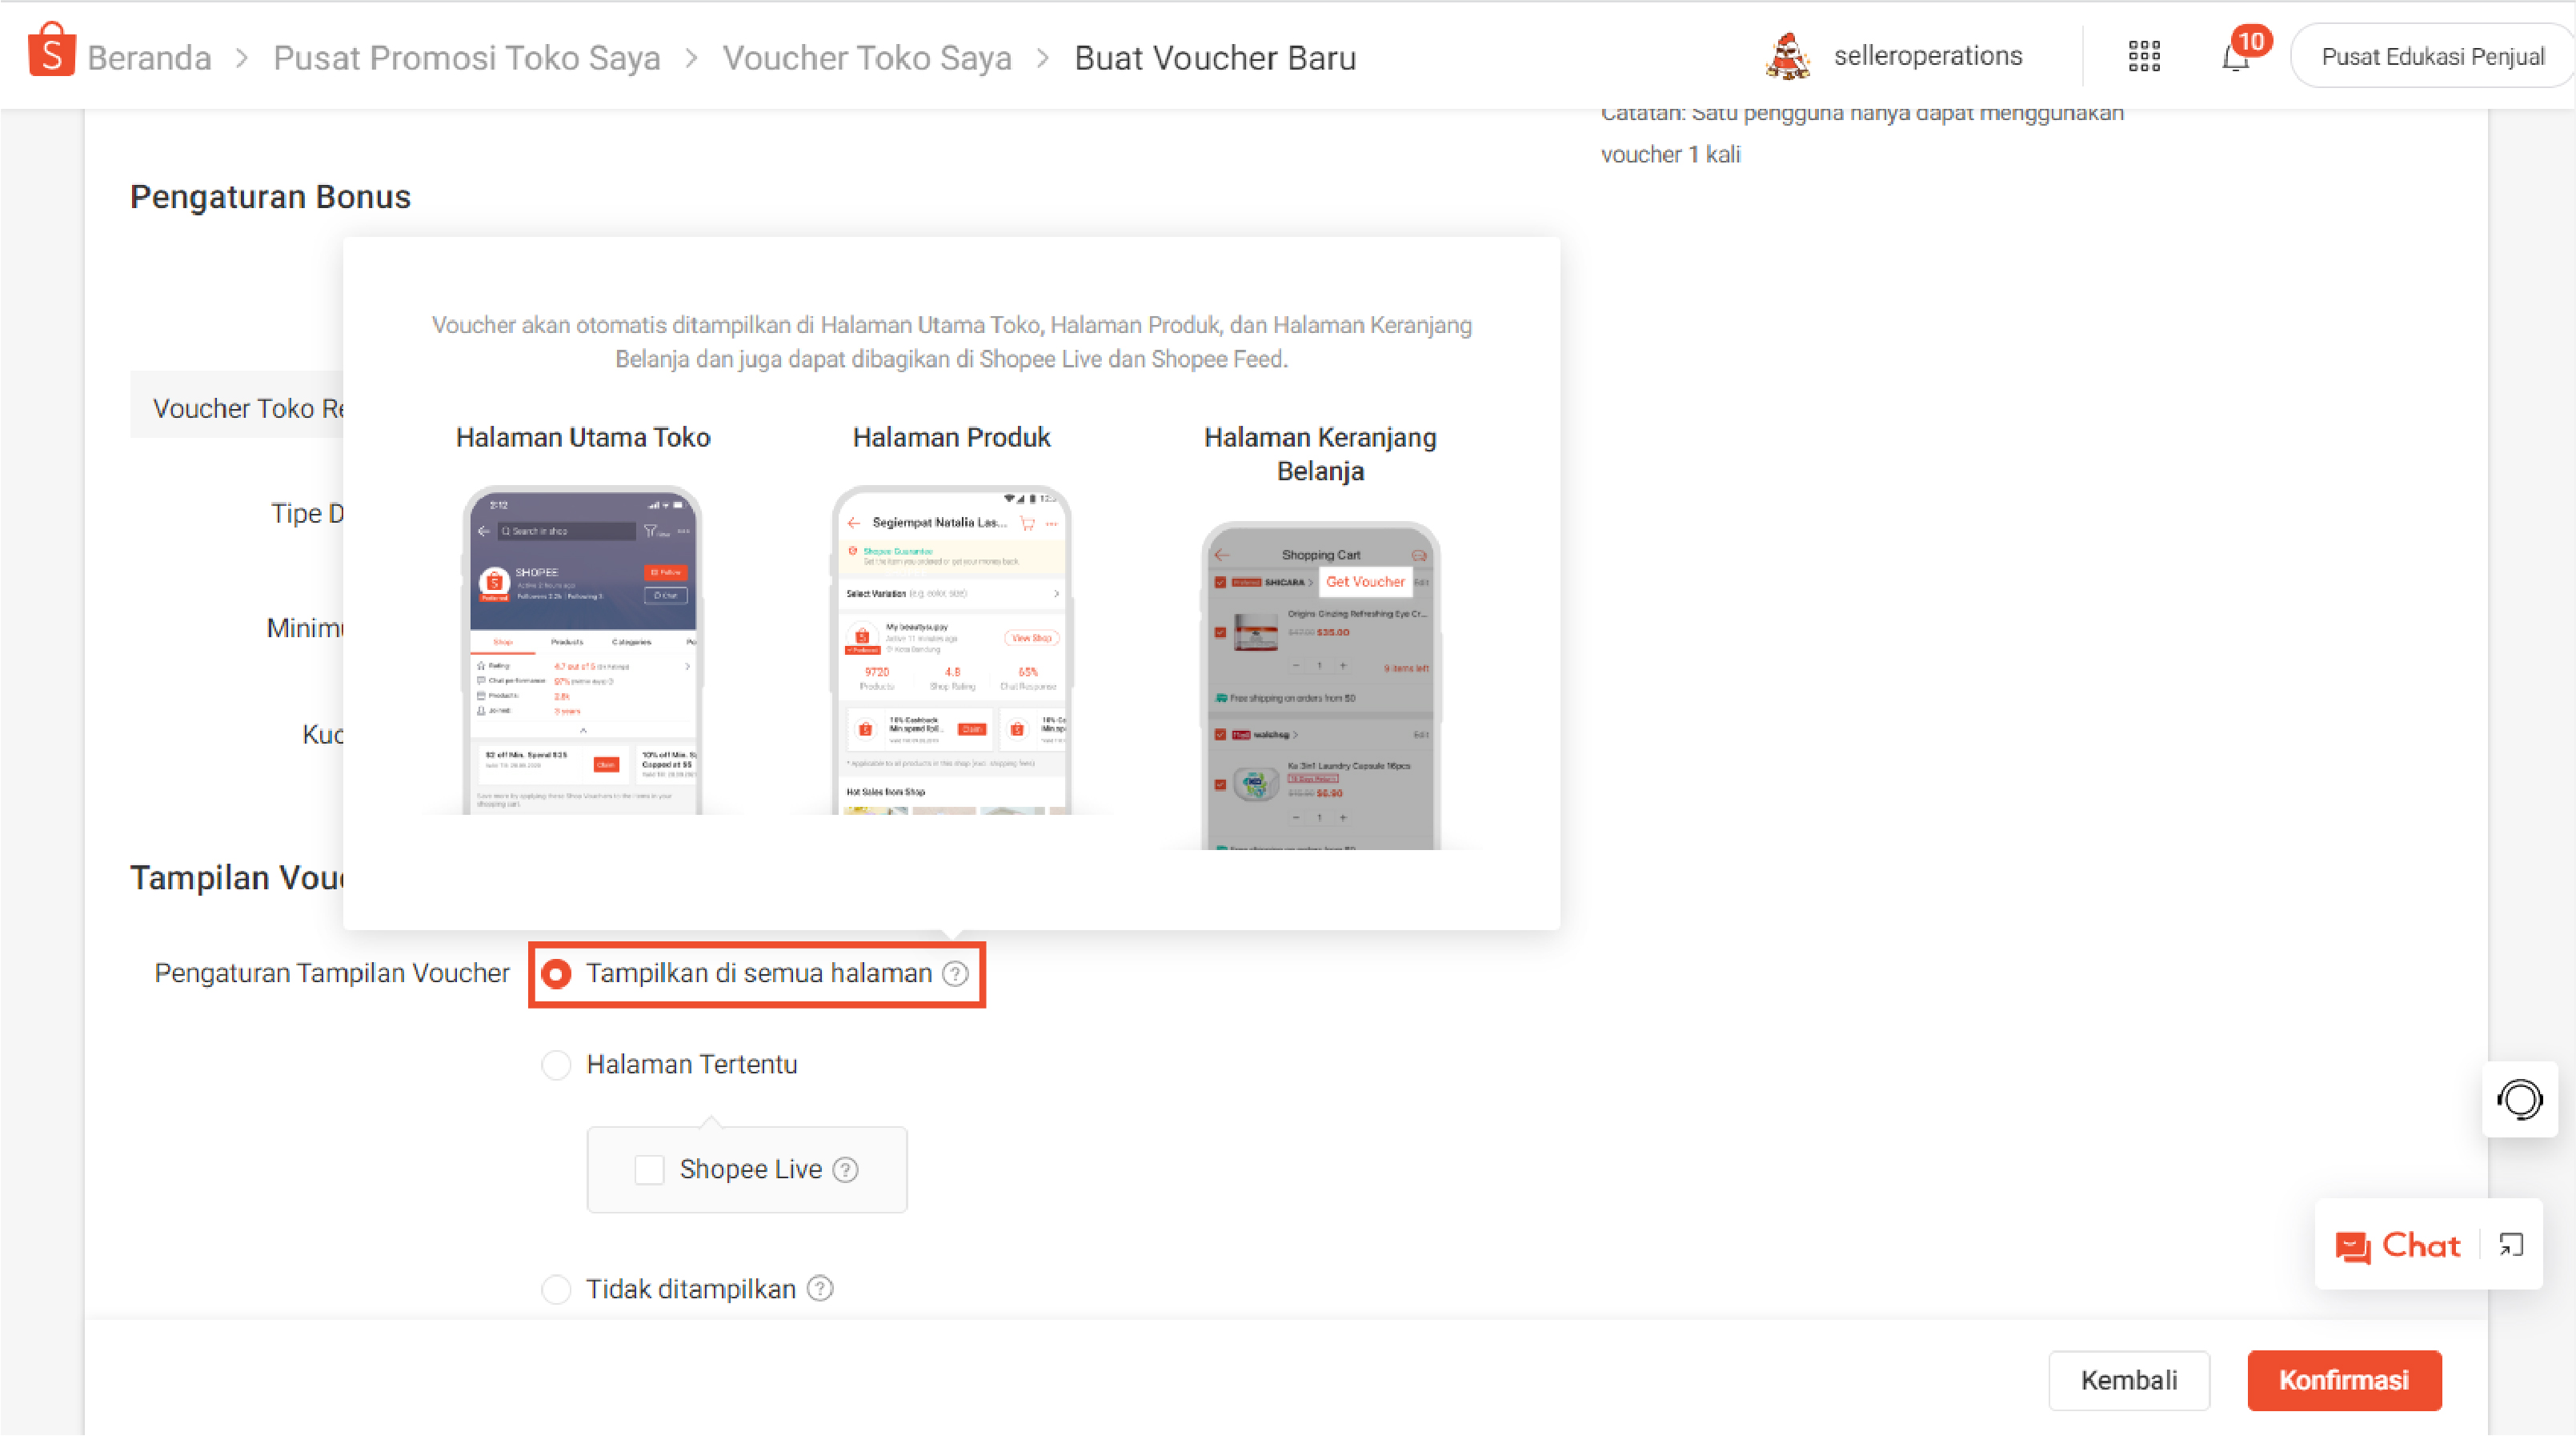Viewport: 2576px width, 1436px height.
Task: Choose the Tidak ditampilkan radio option
Action: [557, 1289]
